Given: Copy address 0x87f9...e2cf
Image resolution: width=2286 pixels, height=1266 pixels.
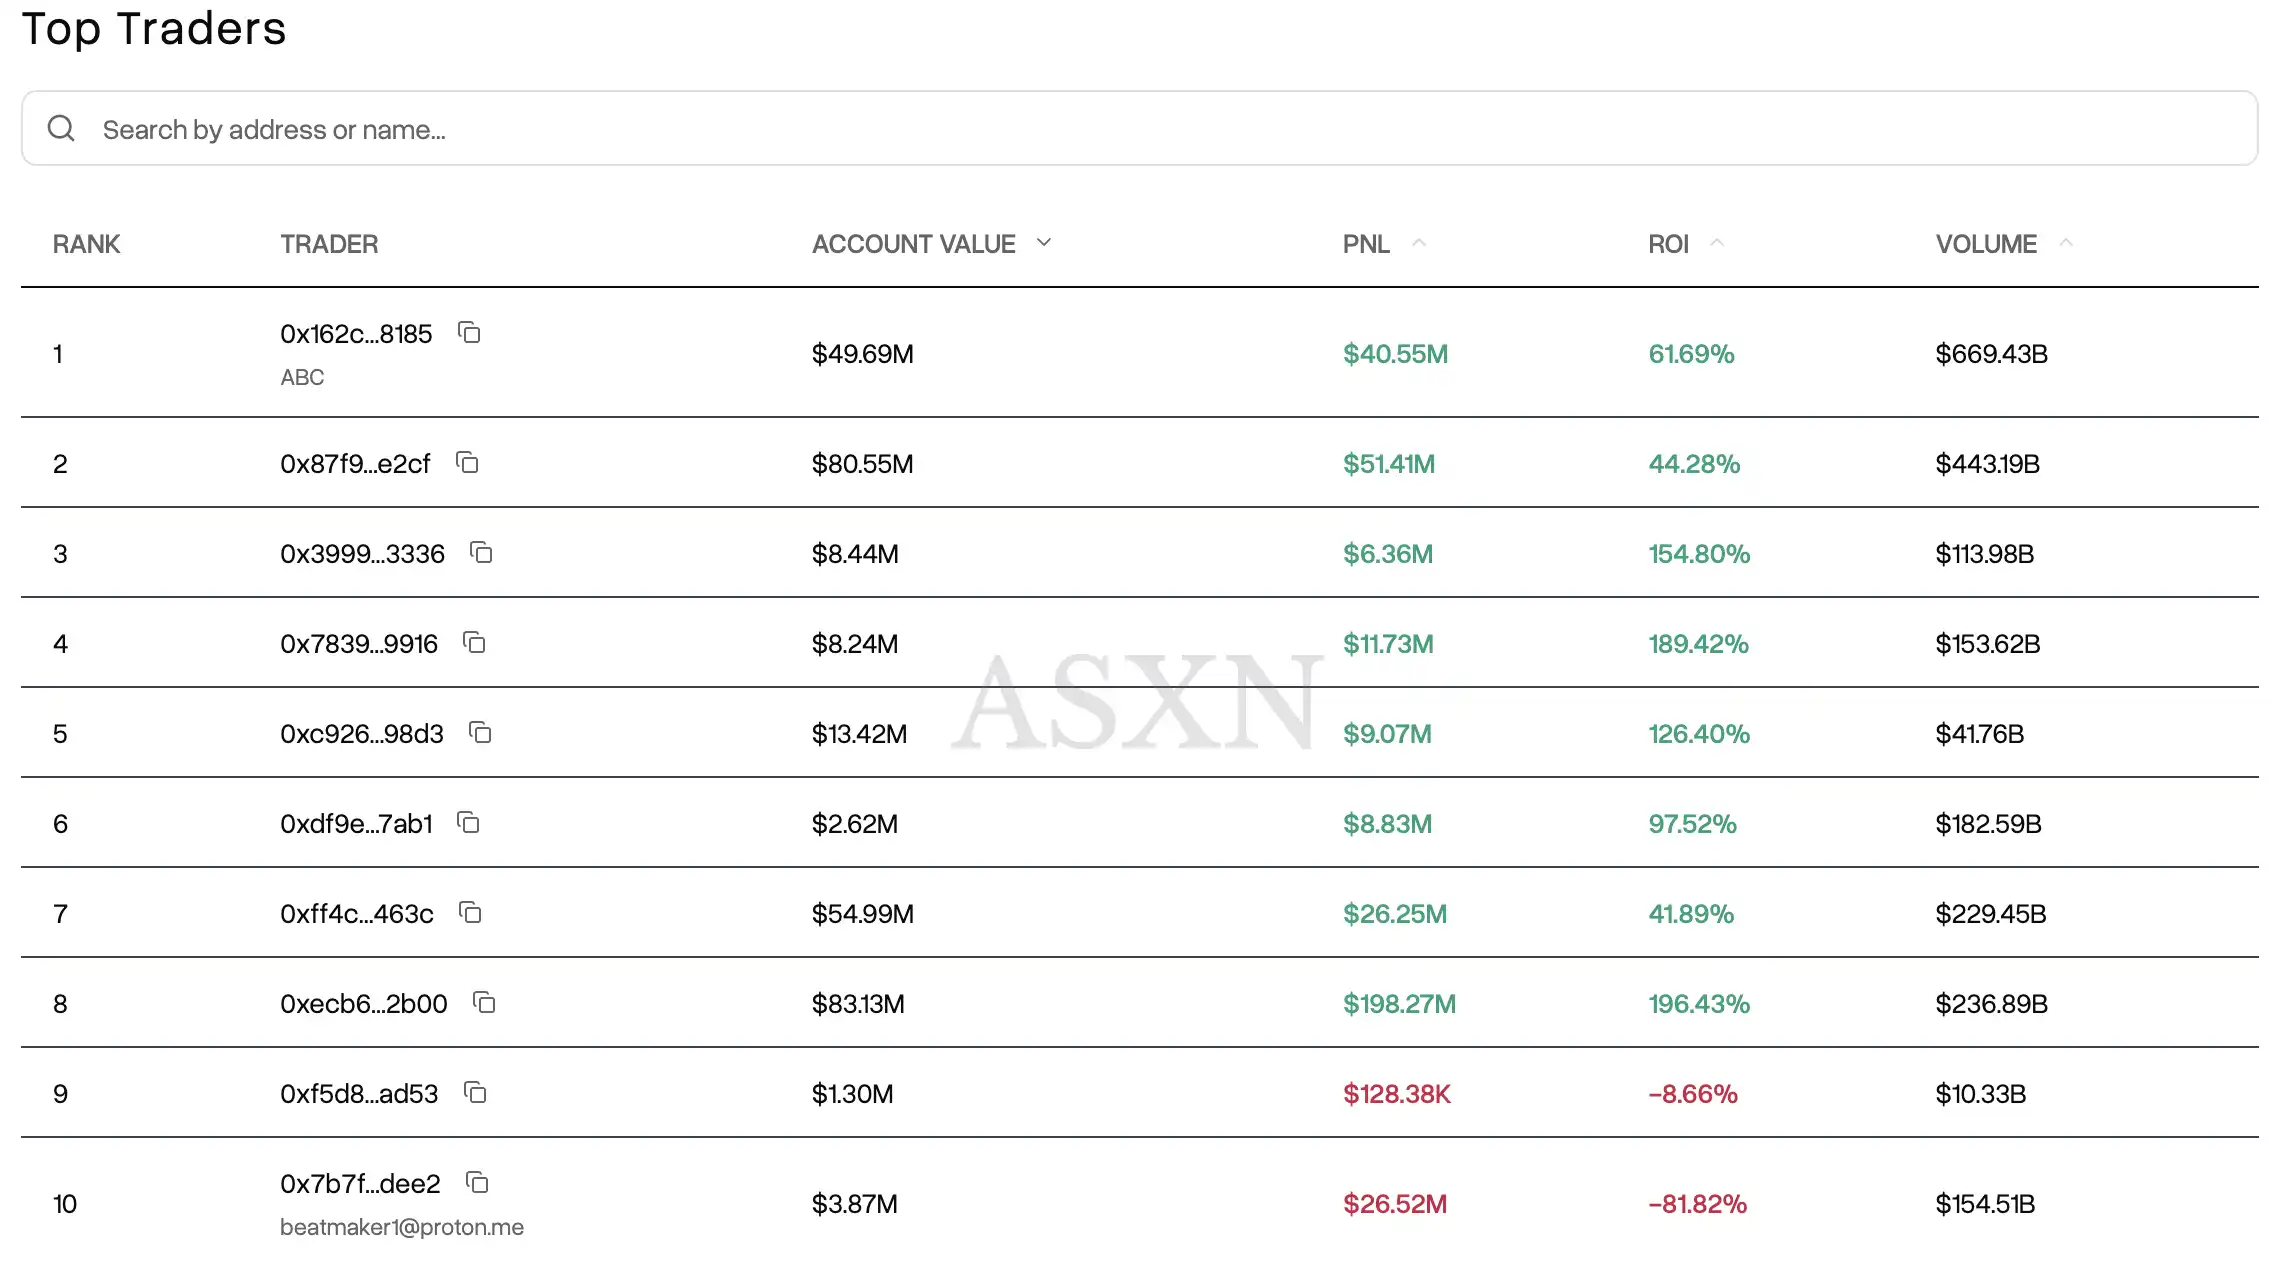Looking at the screenshot, I should click(467, 463).
